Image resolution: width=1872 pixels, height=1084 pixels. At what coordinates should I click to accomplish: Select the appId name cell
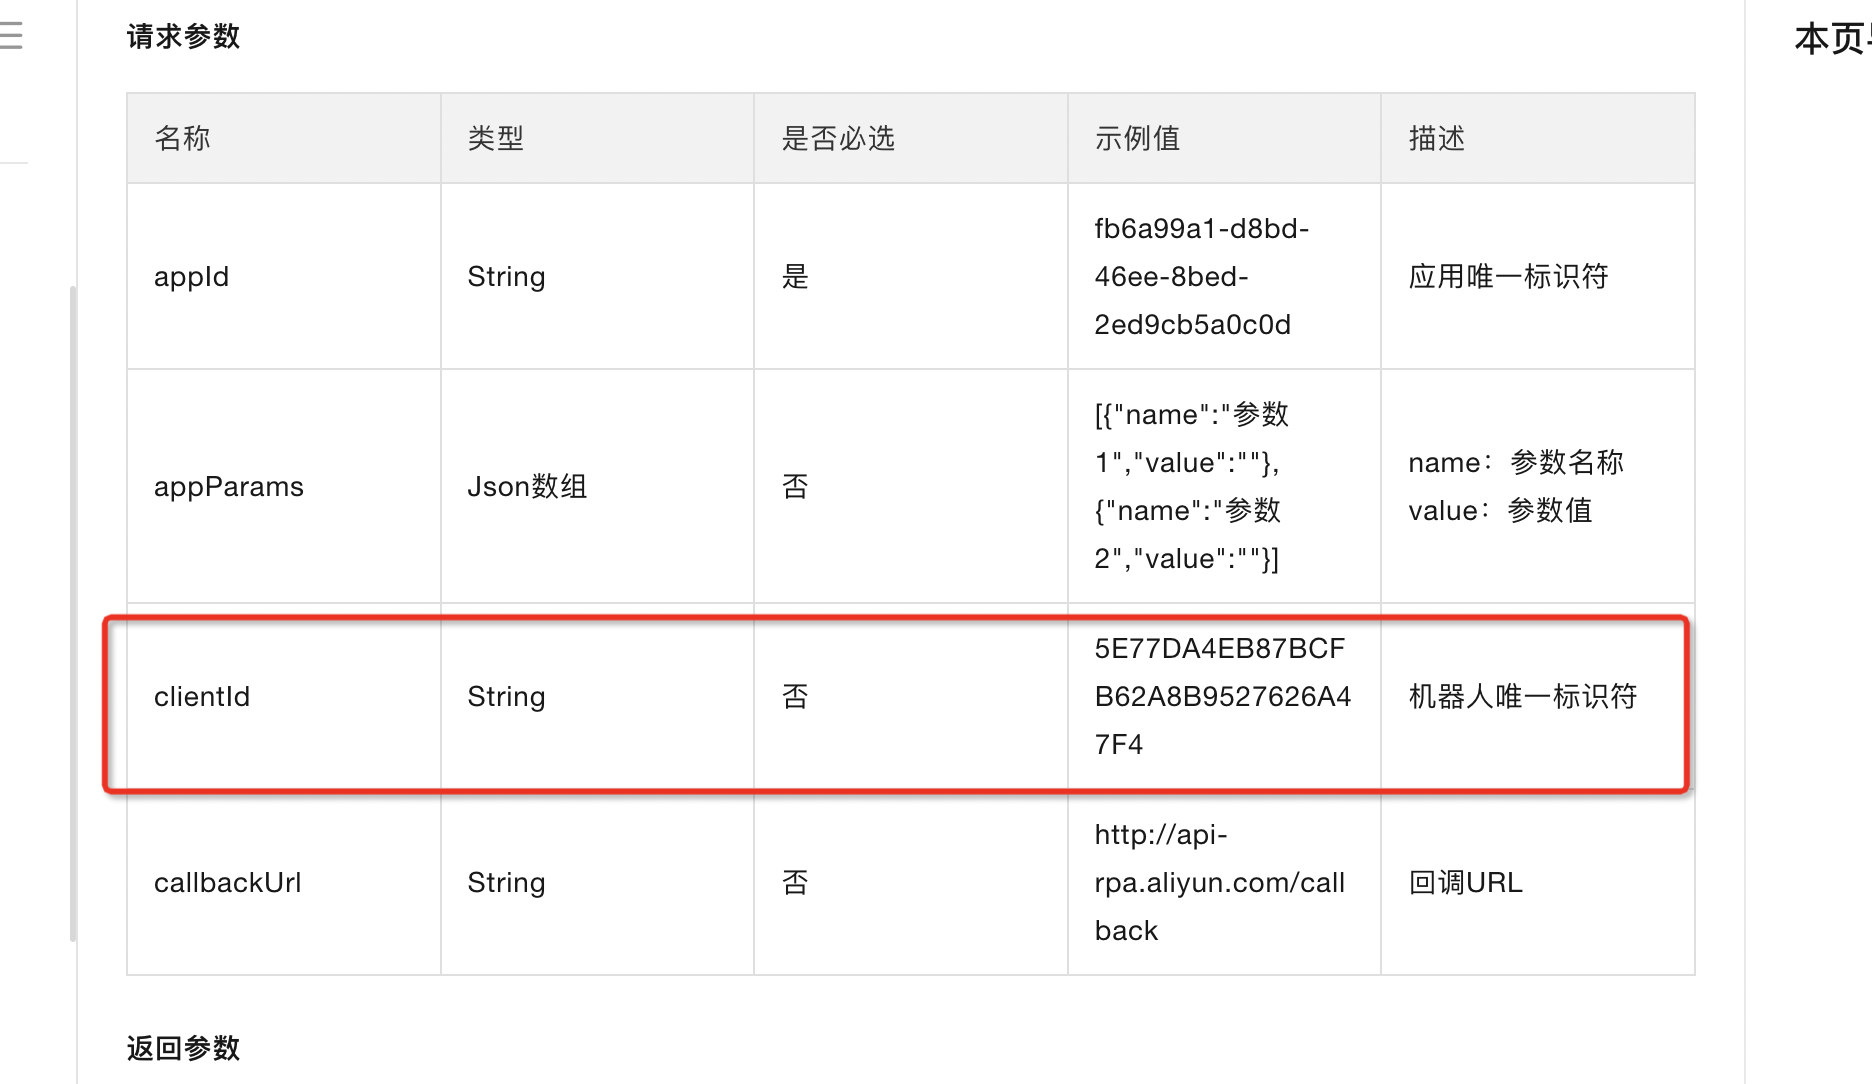tap(192, 277)
